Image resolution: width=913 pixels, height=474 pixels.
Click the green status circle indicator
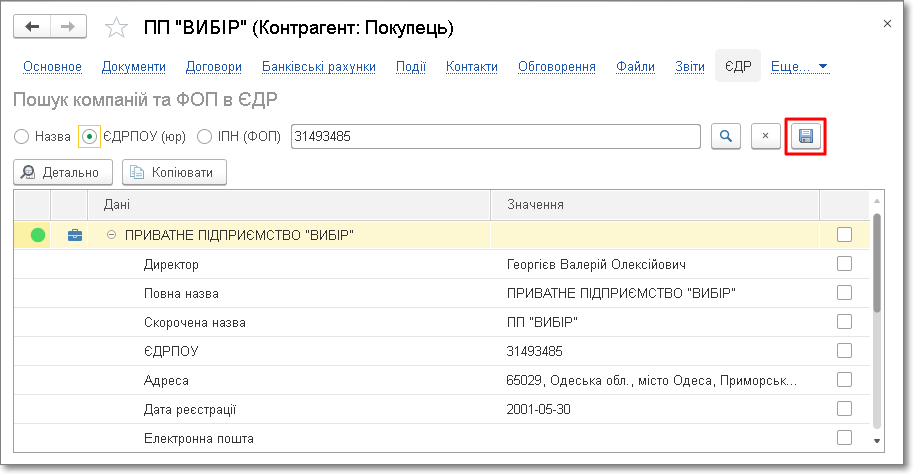point(38,235)
